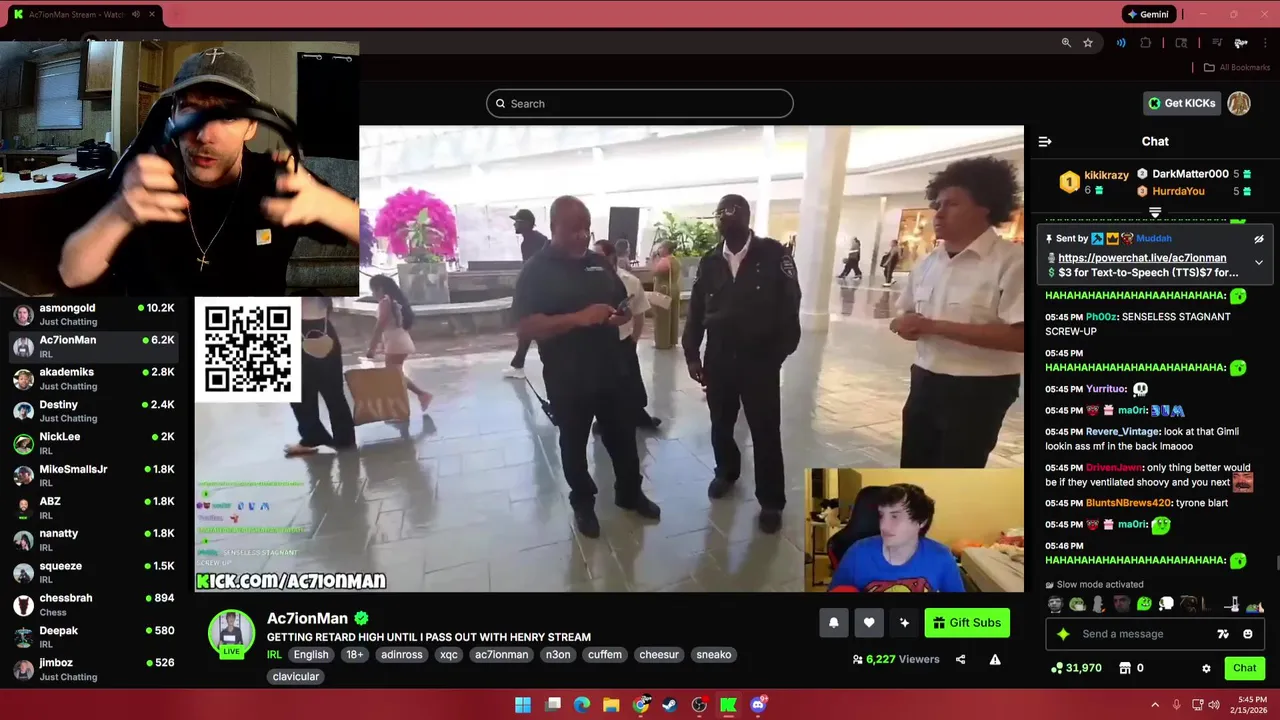The height and width of the screenshot is (720, 1280).
Task: Open Microsoft Edge from the taskbar
Action: [582, 705]
